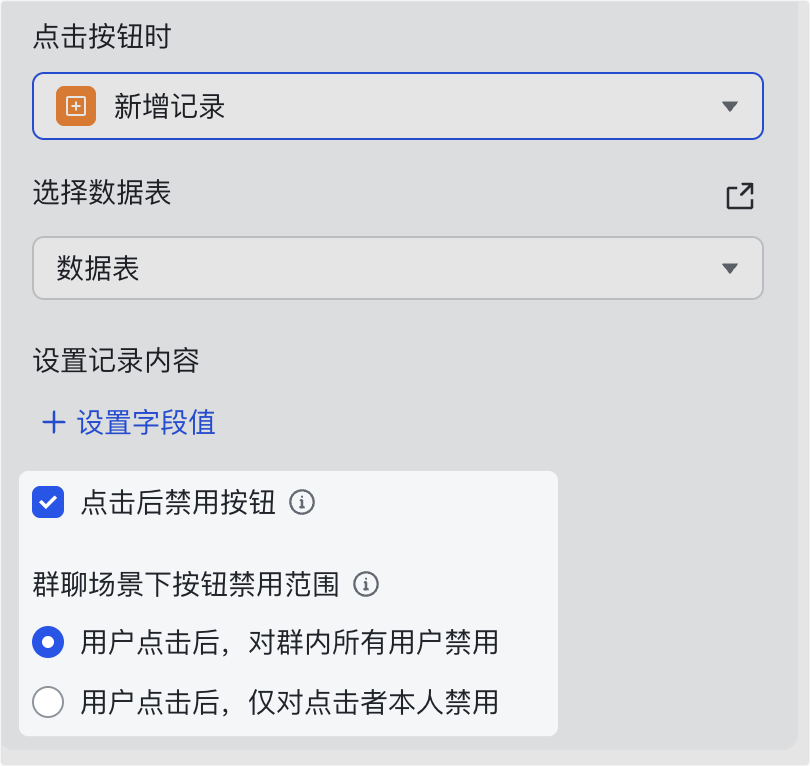Viewport: 810px width, 766px height.
Task: Click the 数据表 text in the table selector
Action: 98,268
